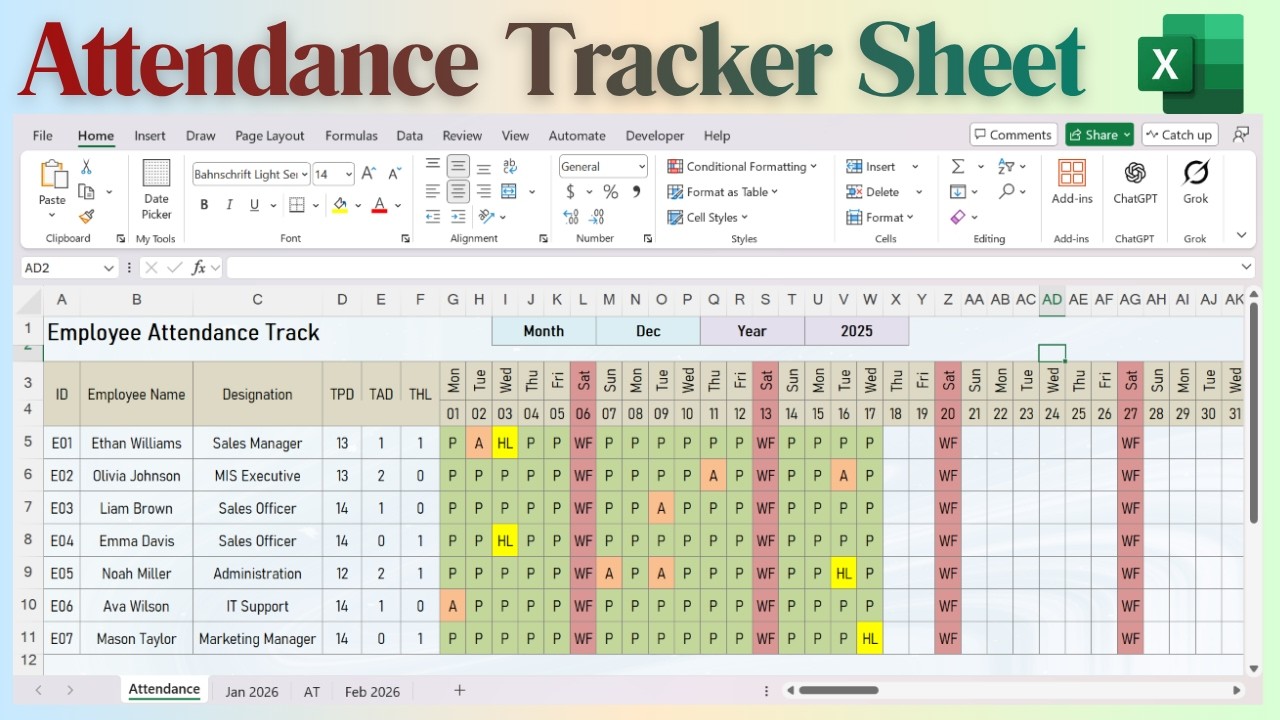Apply comma style format
Image resolution: width=1280 pixels, height=720 pixels.
[x=636, y=192]
